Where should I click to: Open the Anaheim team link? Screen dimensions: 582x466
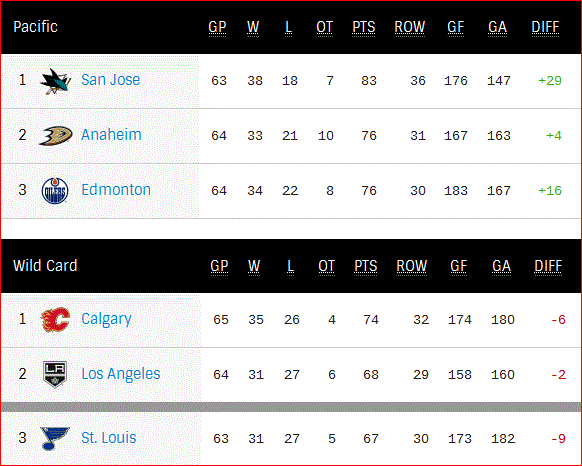111,135
